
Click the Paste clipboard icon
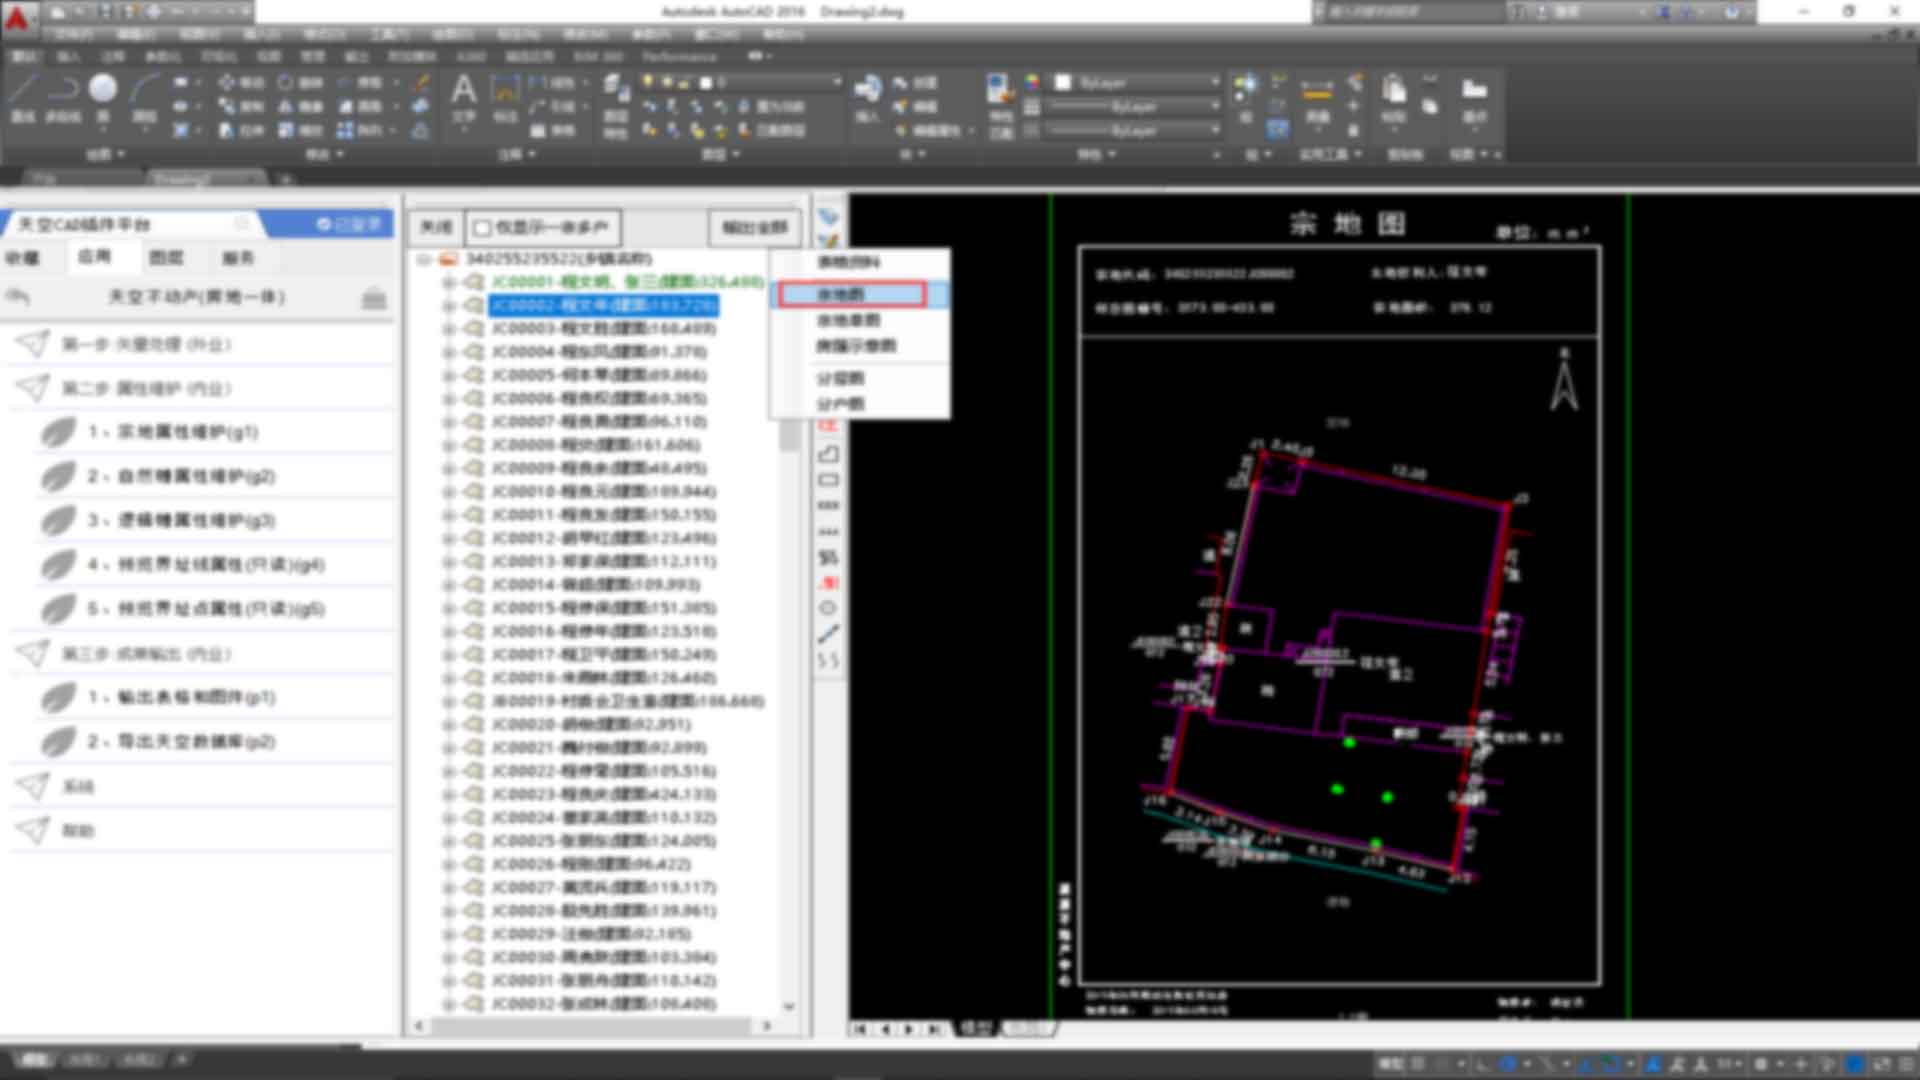click(1393, 90)
